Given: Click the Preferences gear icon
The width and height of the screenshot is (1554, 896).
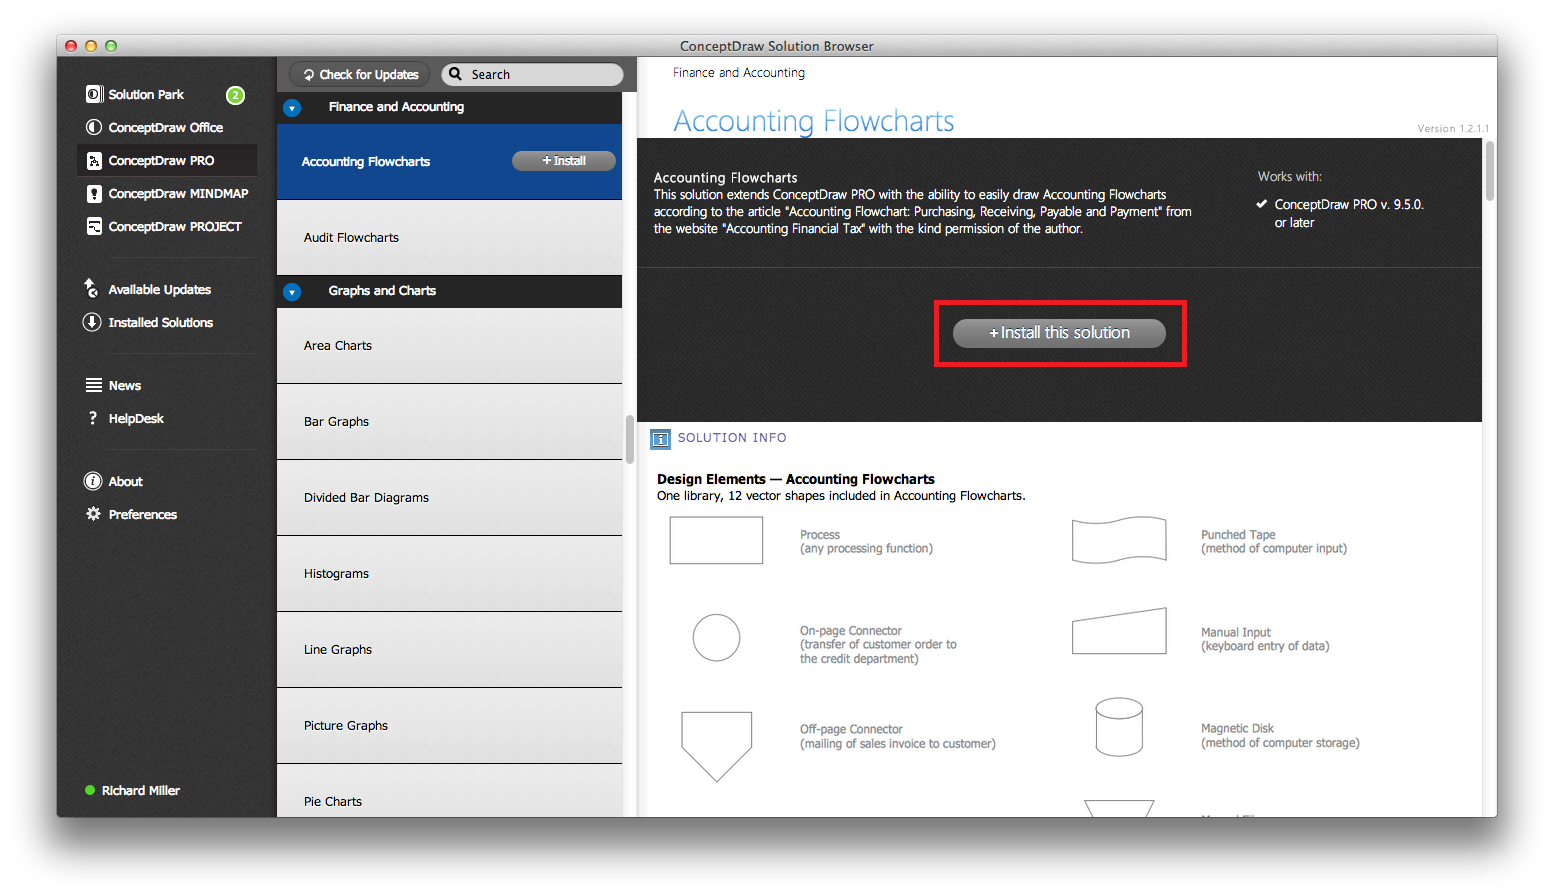Looking at the screenshot, I should [x=93, y=514].
